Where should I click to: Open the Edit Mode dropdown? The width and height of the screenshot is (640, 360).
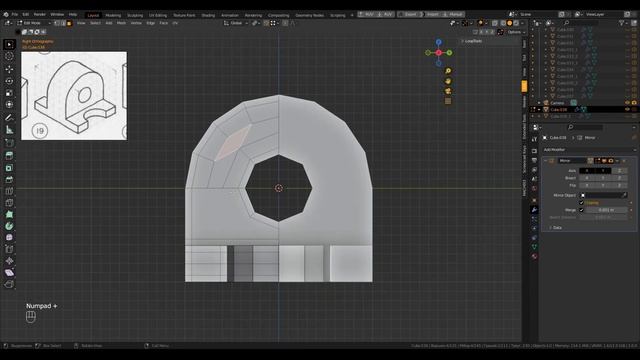pyautogui.click(x=34, y=23)
